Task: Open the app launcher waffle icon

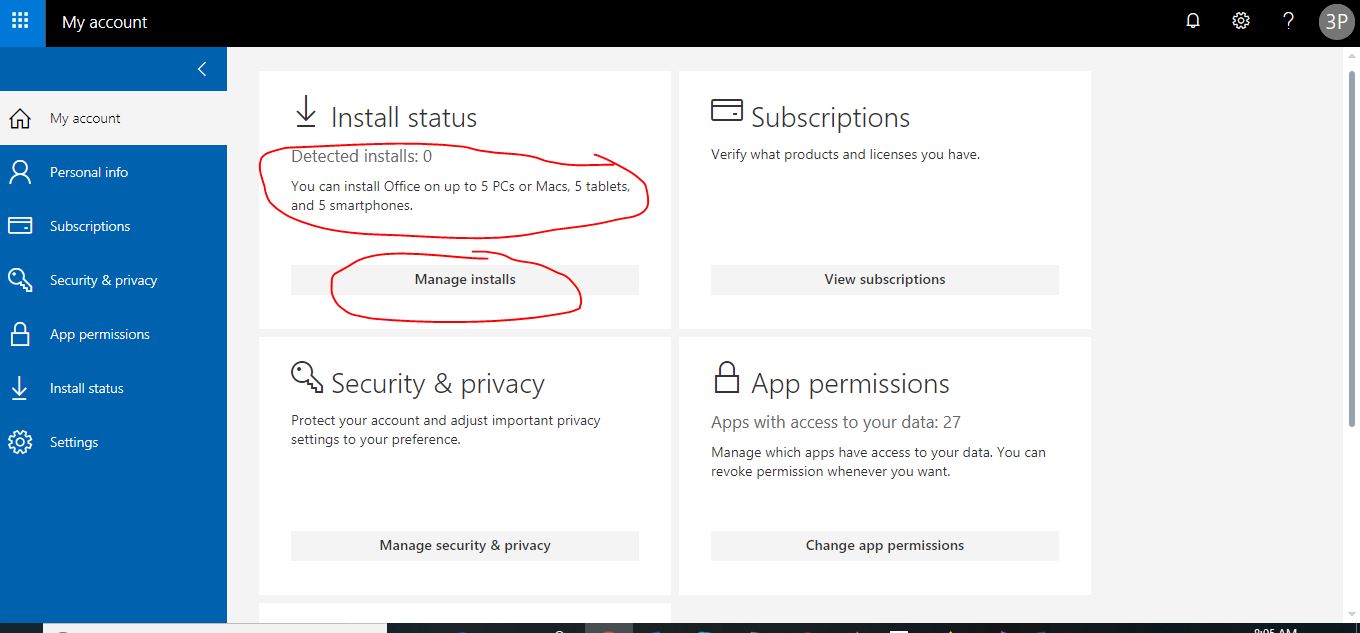Action: (x=20, y=21)
